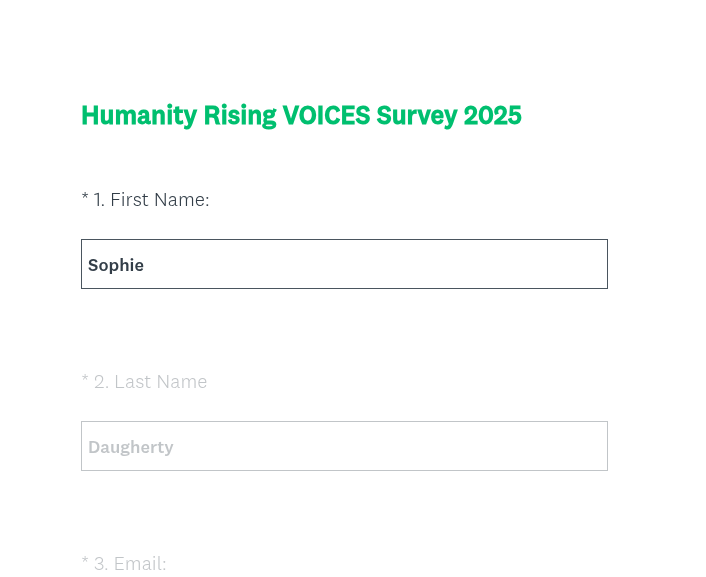Click '2025' in the survey heading
This screenshot has width=706, height=577.
[x=492, y=115]
